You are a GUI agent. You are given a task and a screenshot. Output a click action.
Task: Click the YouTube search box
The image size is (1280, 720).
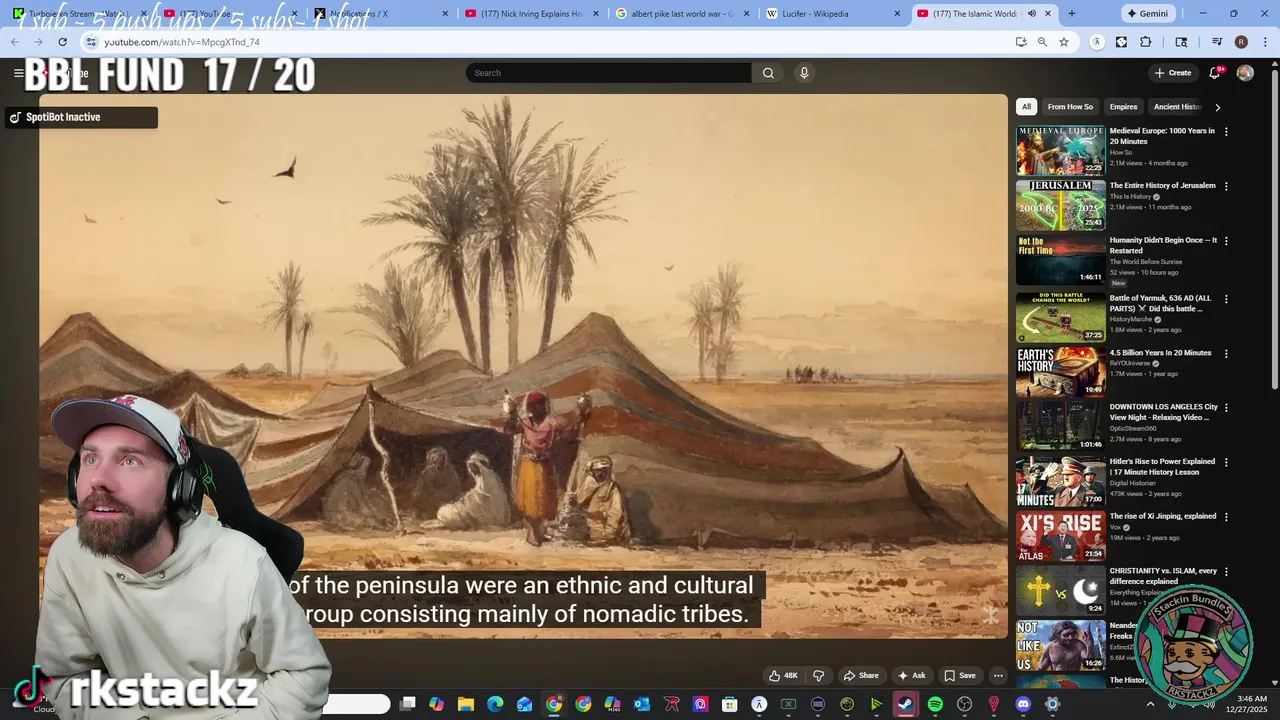pos(608,73)
